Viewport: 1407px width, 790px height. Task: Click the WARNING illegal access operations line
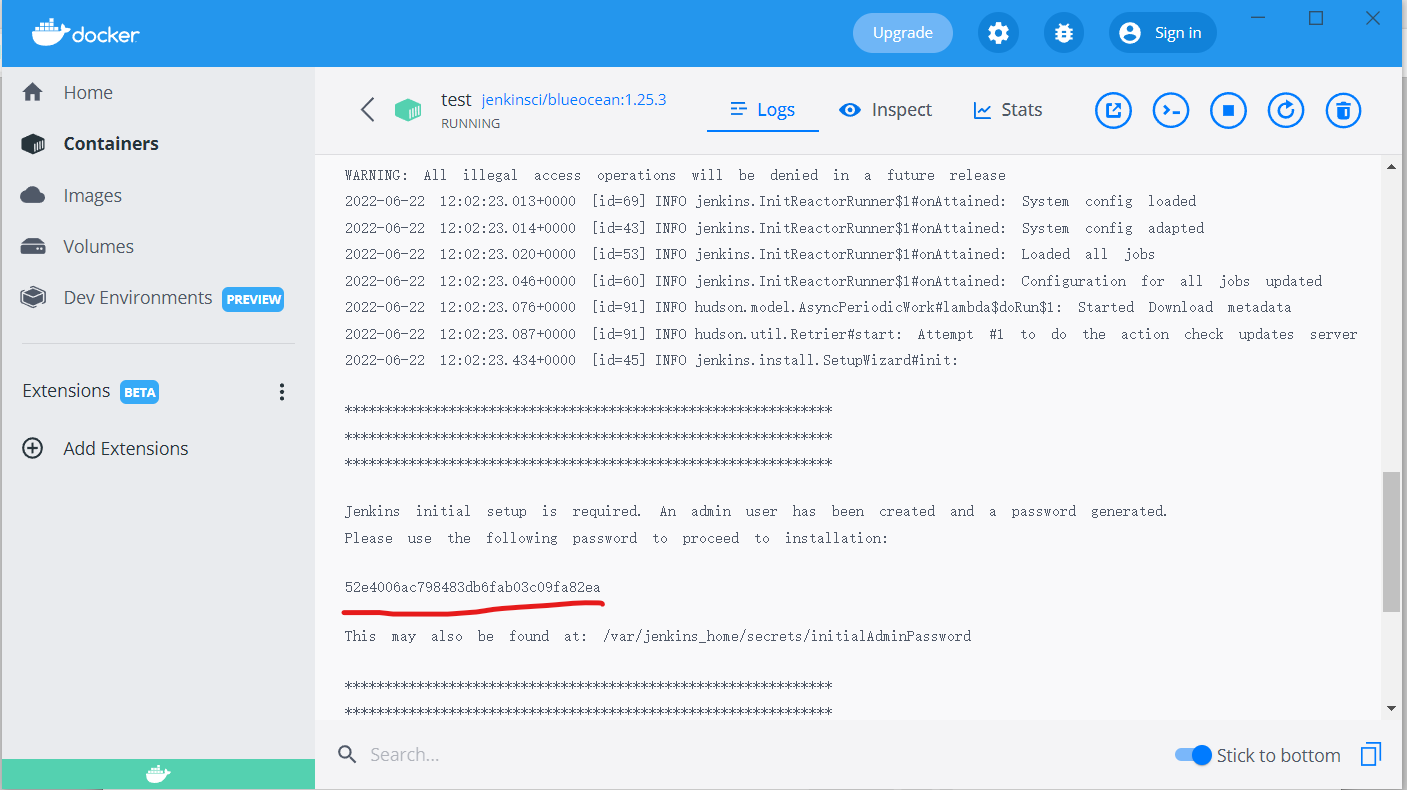coord(675,175)
